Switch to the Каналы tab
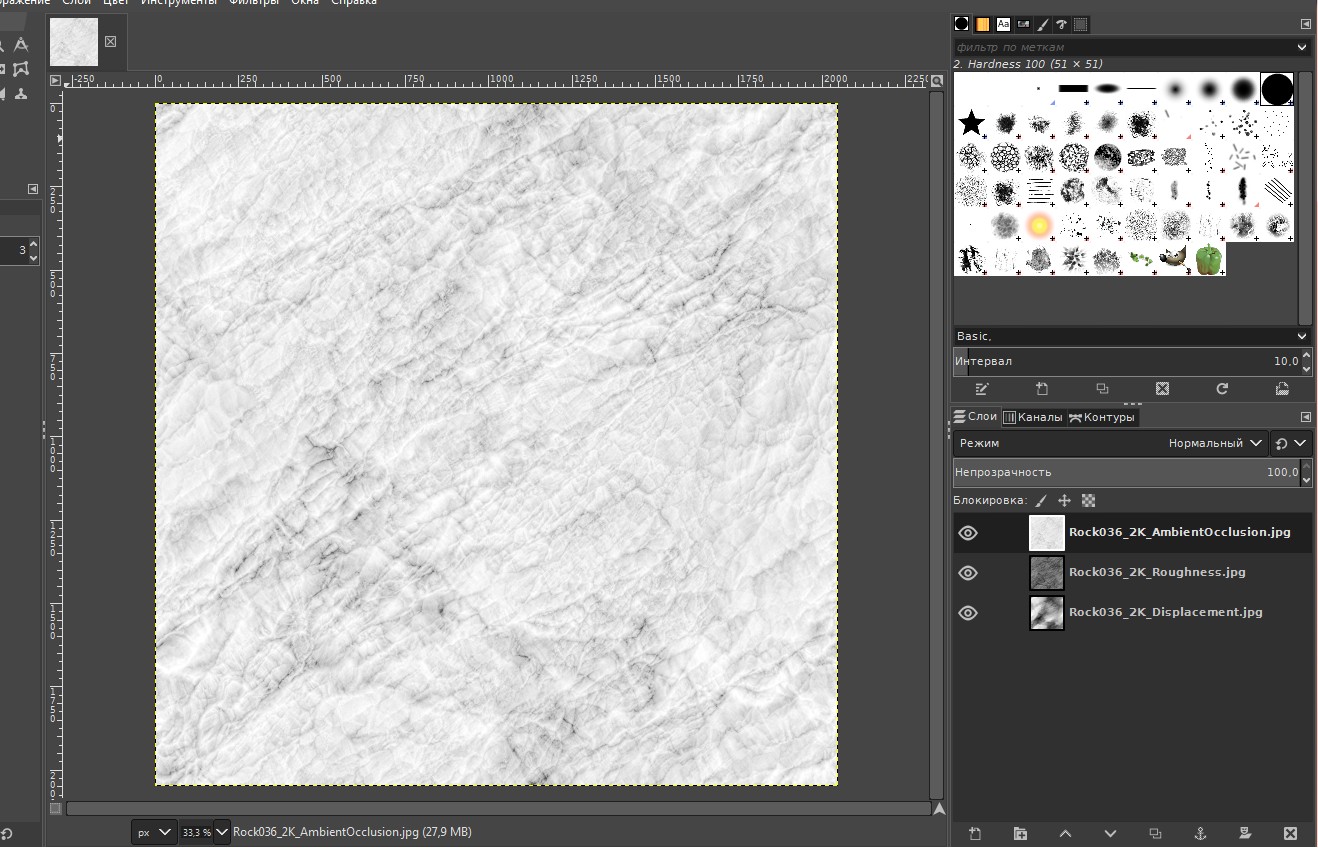Image resolution: width=1318 pixels, height=848 pixels. click(x=1032, y=417)
